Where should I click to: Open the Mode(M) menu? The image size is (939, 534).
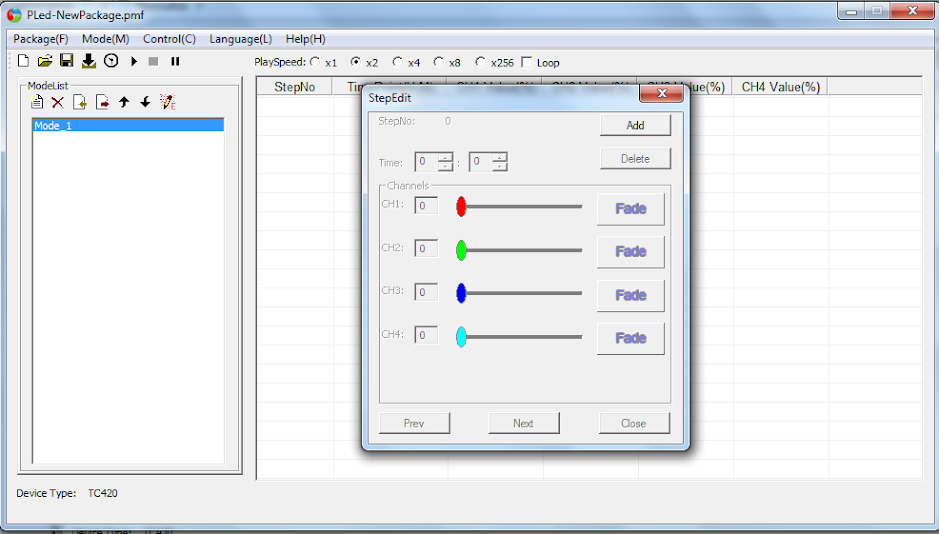point(105,39)
